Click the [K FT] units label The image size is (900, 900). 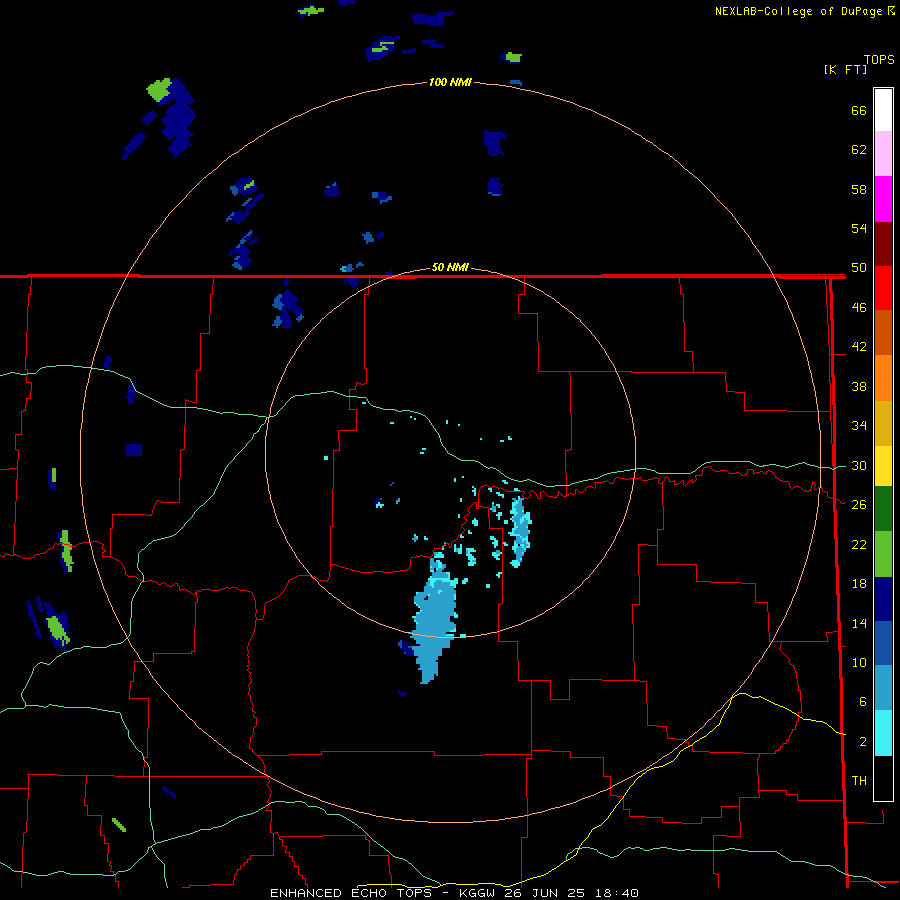click(x=845, y=69)
